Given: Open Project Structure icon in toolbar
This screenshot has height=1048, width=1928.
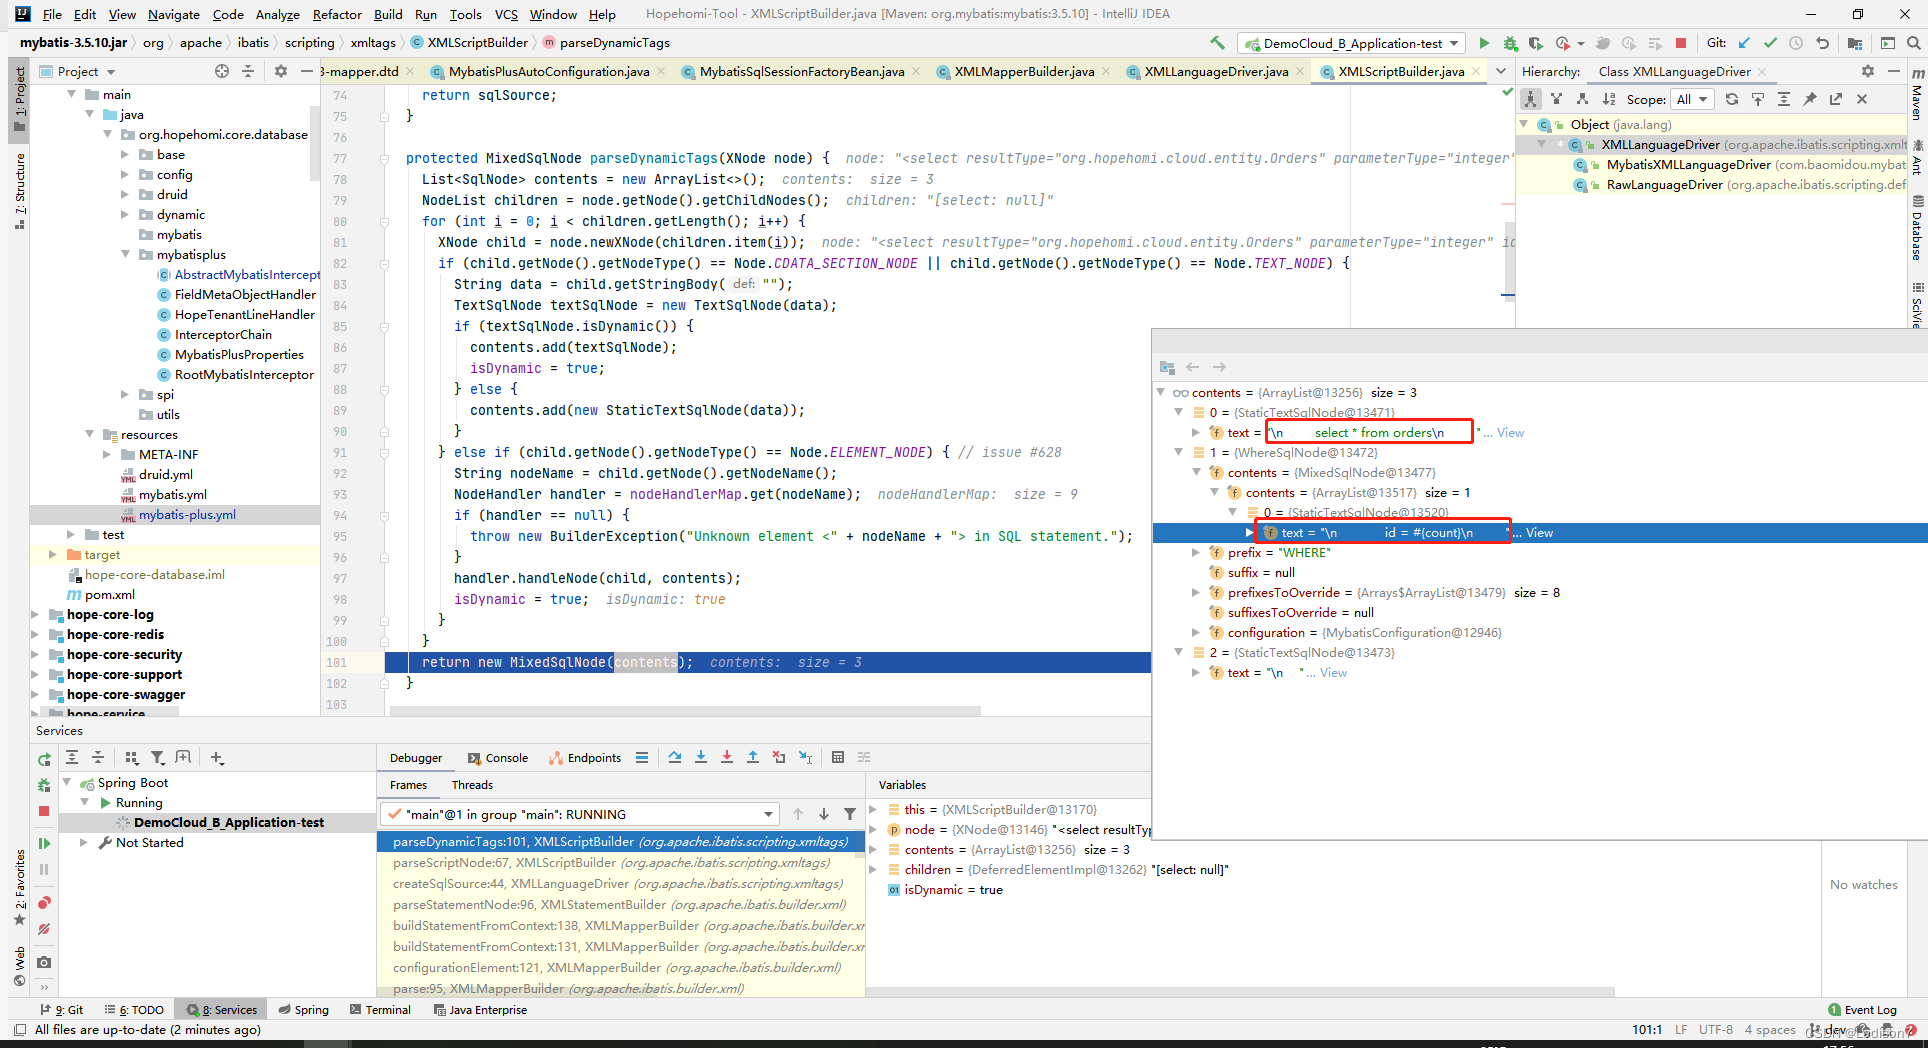Looking at the screenshot, I should 1855,43.
